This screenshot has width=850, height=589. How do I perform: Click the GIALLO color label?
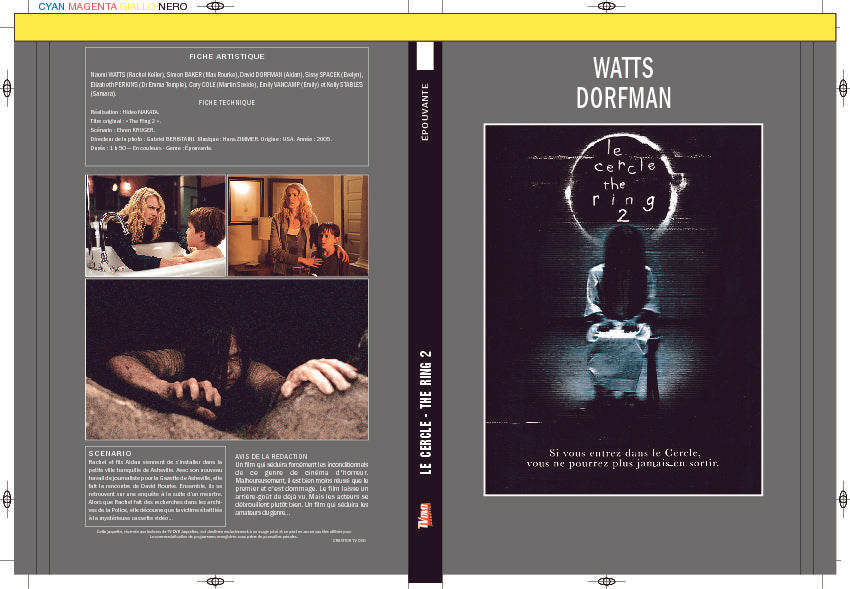[x=137, y=7]
